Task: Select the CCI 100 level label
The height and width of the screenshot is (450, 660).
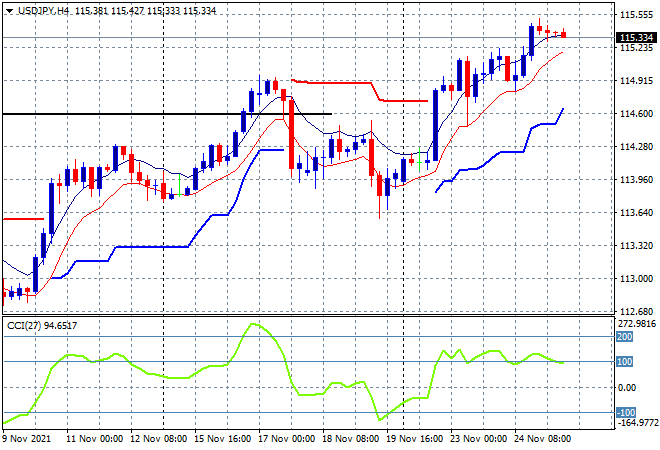Action: pyautogui.click(x=624, y=362)
